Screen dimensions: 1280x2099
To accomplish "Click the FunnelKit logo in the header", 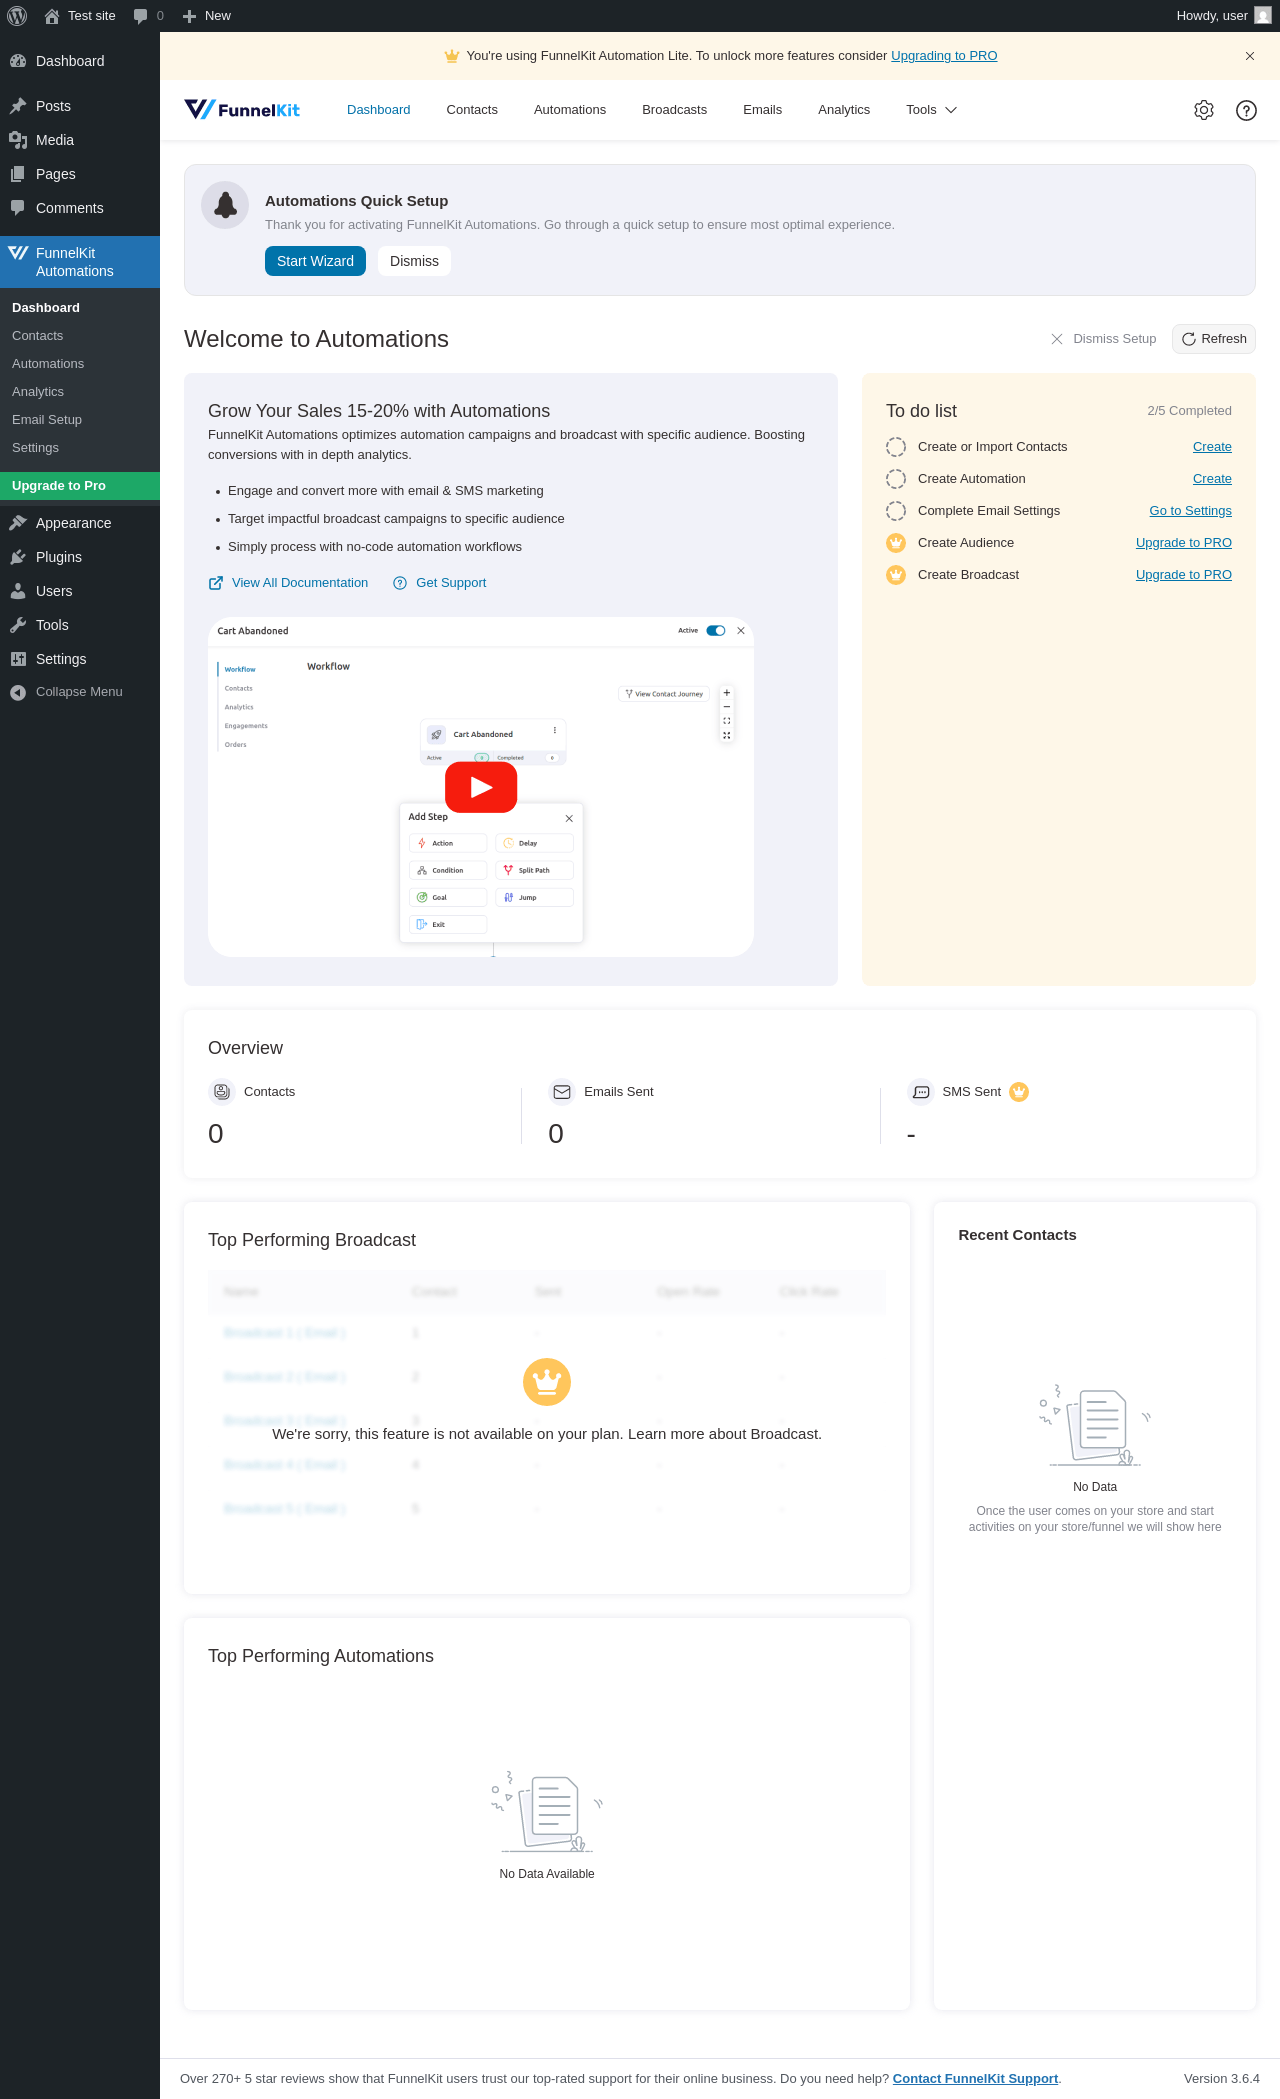I will pos(242,110).
